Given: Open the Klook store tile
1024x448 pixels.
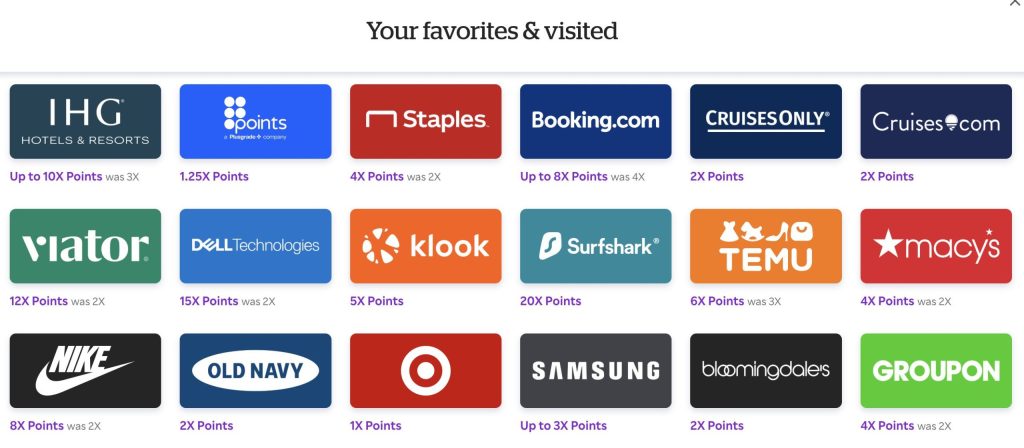Looking at the screenshot, I should [426, 246].
